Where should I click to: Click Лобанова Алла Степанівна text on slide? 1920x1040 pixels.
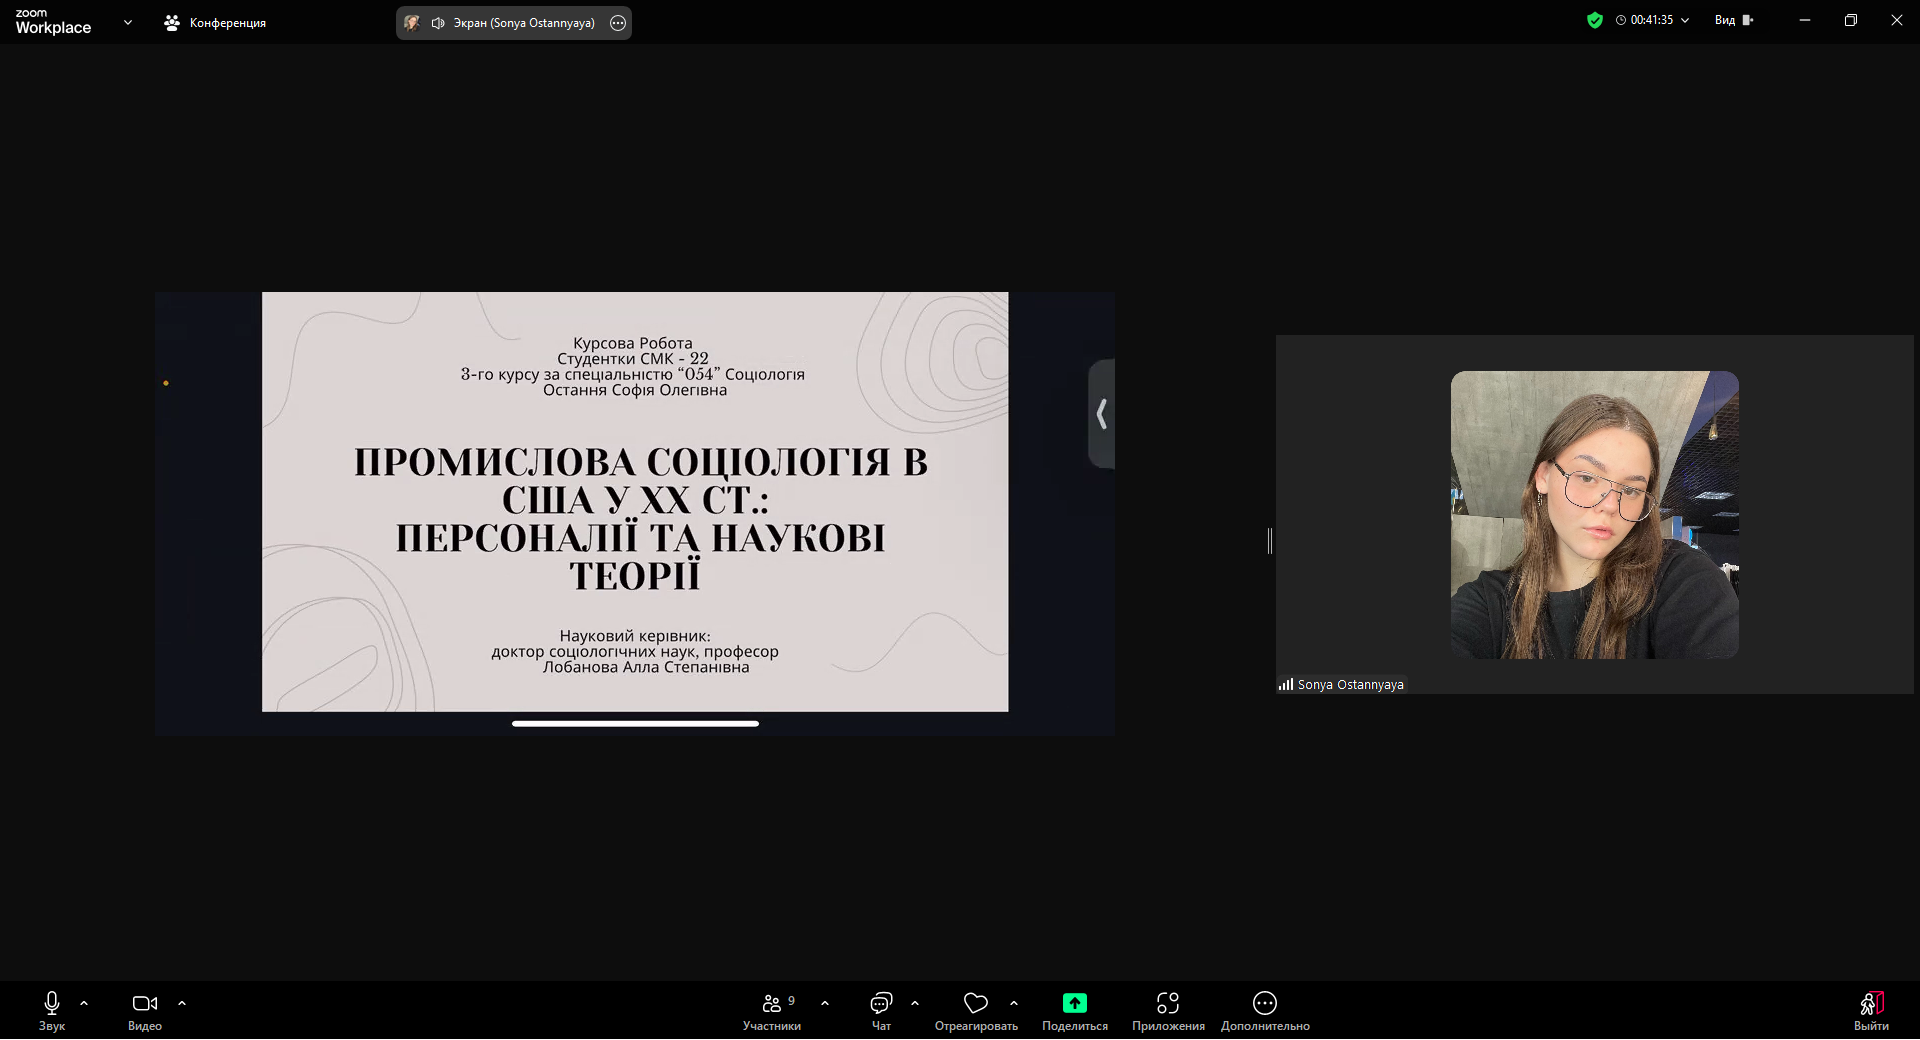coord(646,668)
